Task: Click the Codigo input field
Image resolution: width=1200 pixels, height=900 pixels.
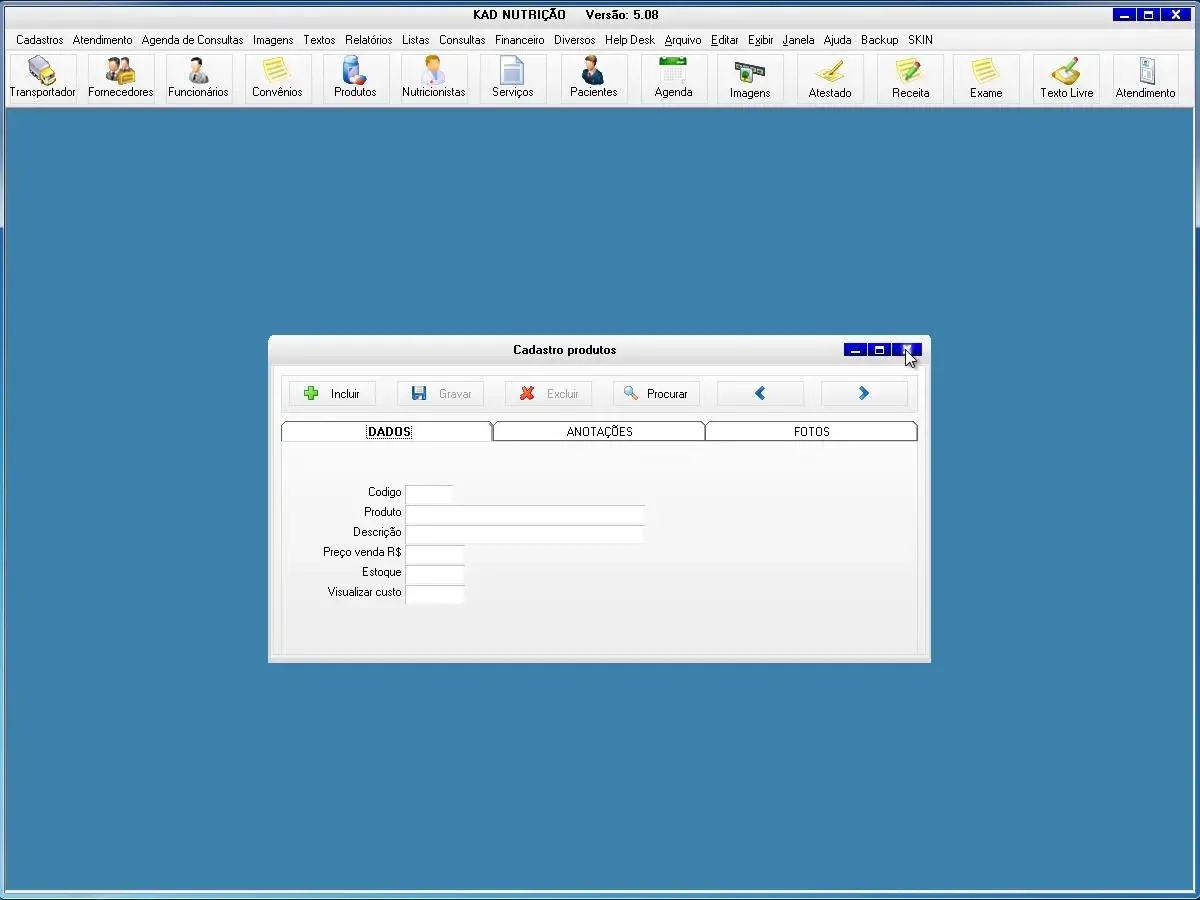Action: tap(429, 493)
